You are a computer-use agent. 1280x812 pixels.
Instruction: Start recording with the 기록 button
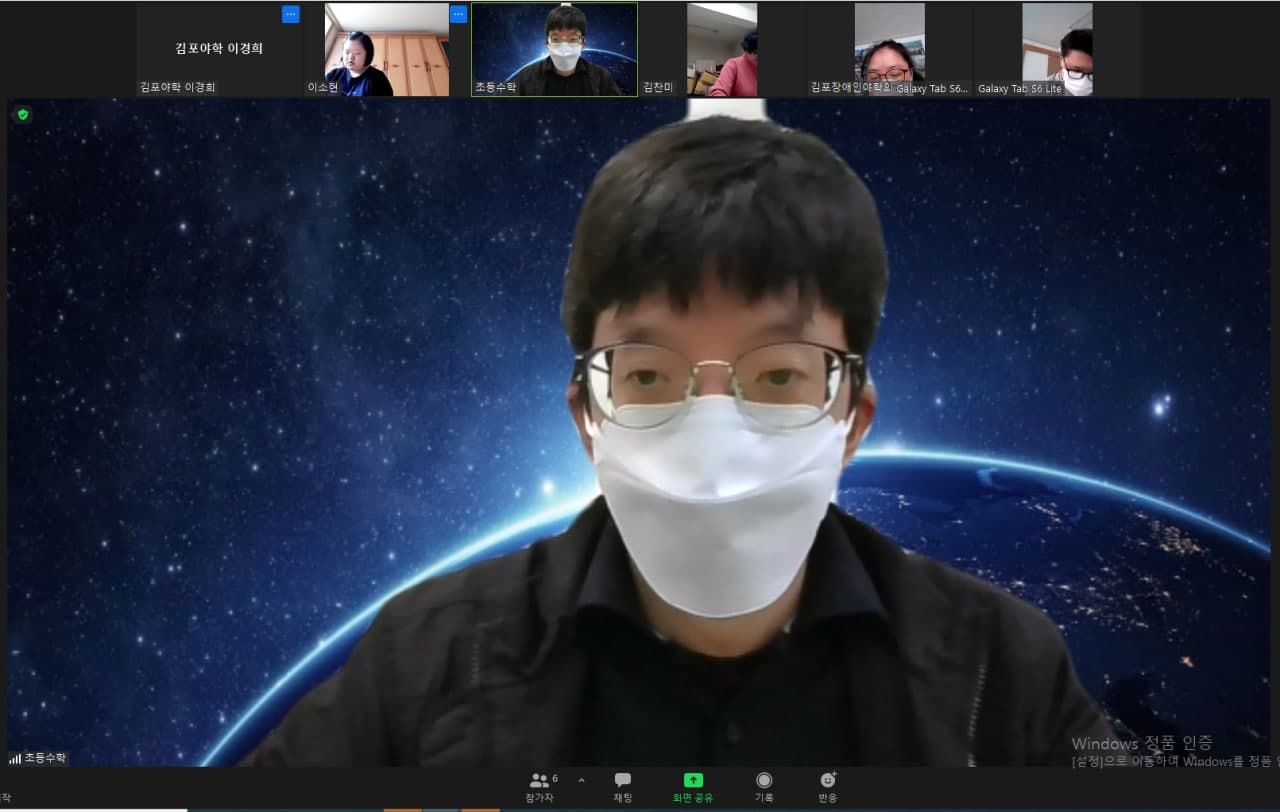tap(764, 787)
